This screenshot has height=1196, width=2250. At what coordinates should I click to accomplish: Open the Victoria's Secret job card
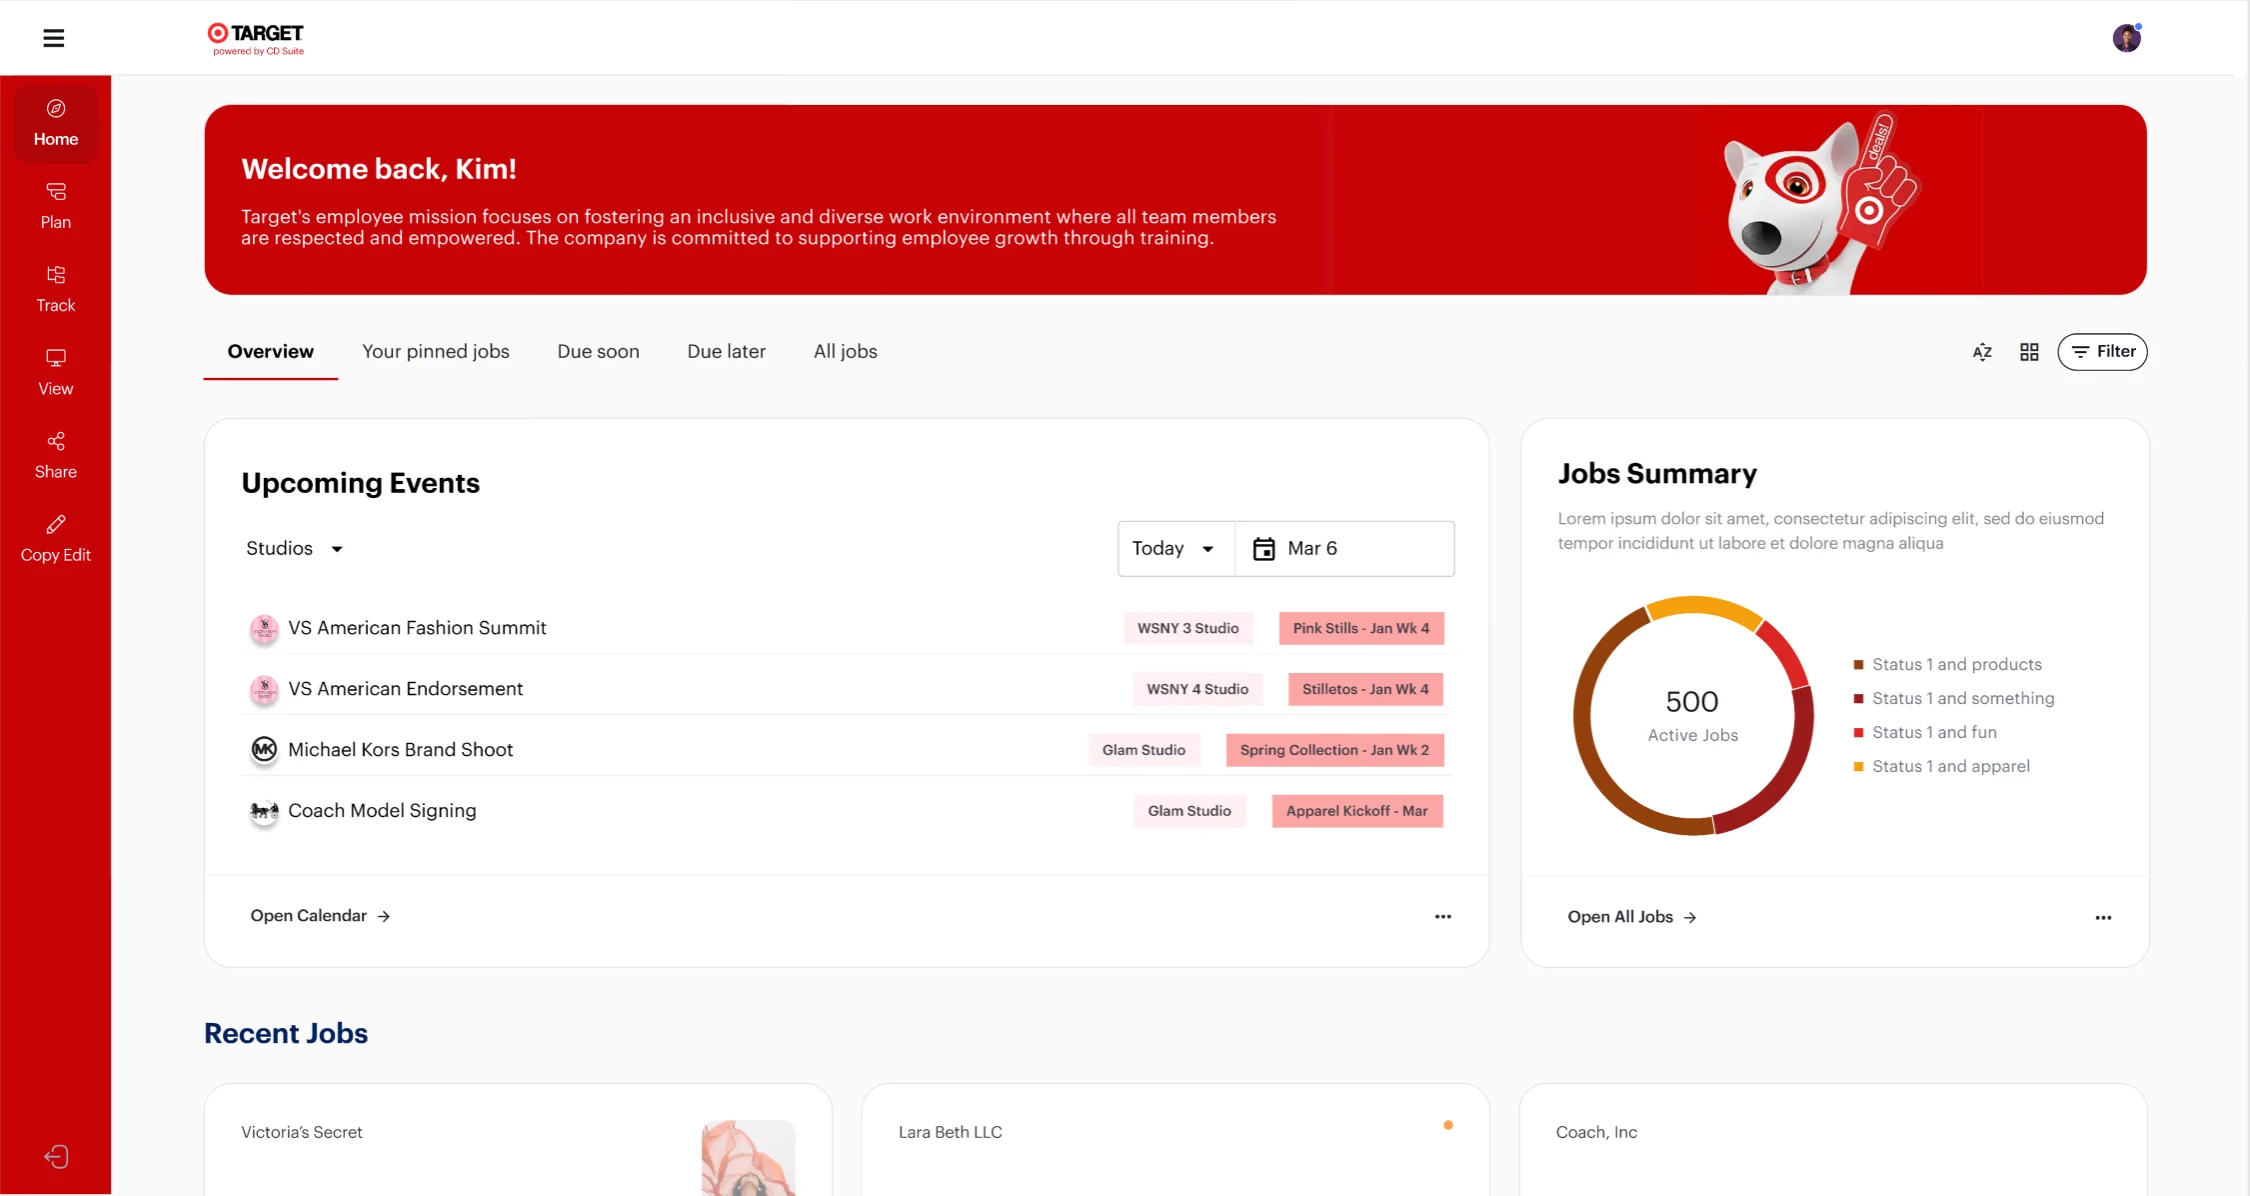(518, 1140)
